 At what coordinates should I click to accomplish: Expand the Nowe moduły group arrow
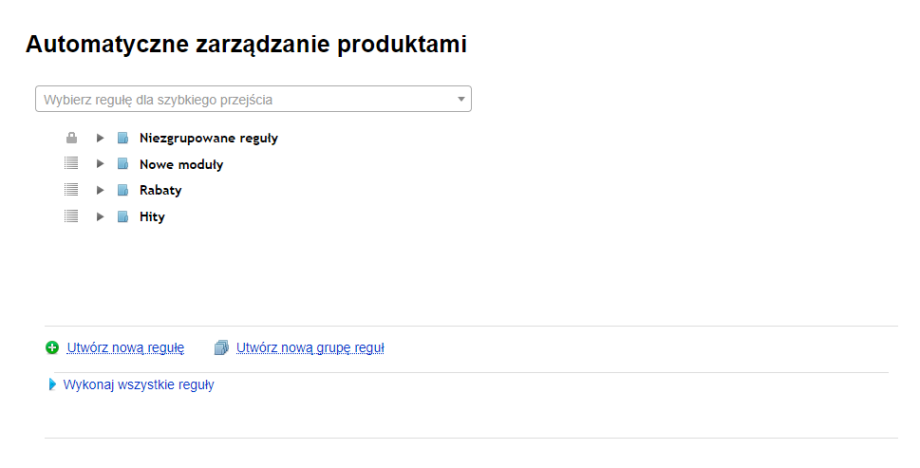click(x=100, y=164)
